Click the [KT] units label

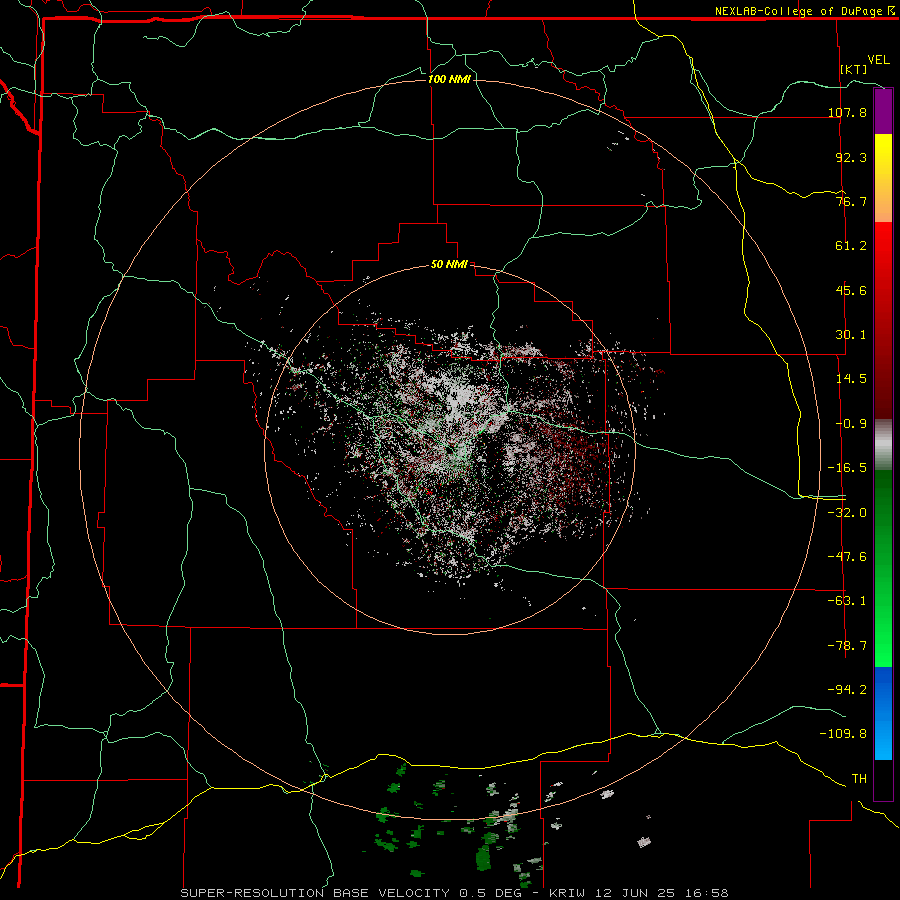point(854,69)
